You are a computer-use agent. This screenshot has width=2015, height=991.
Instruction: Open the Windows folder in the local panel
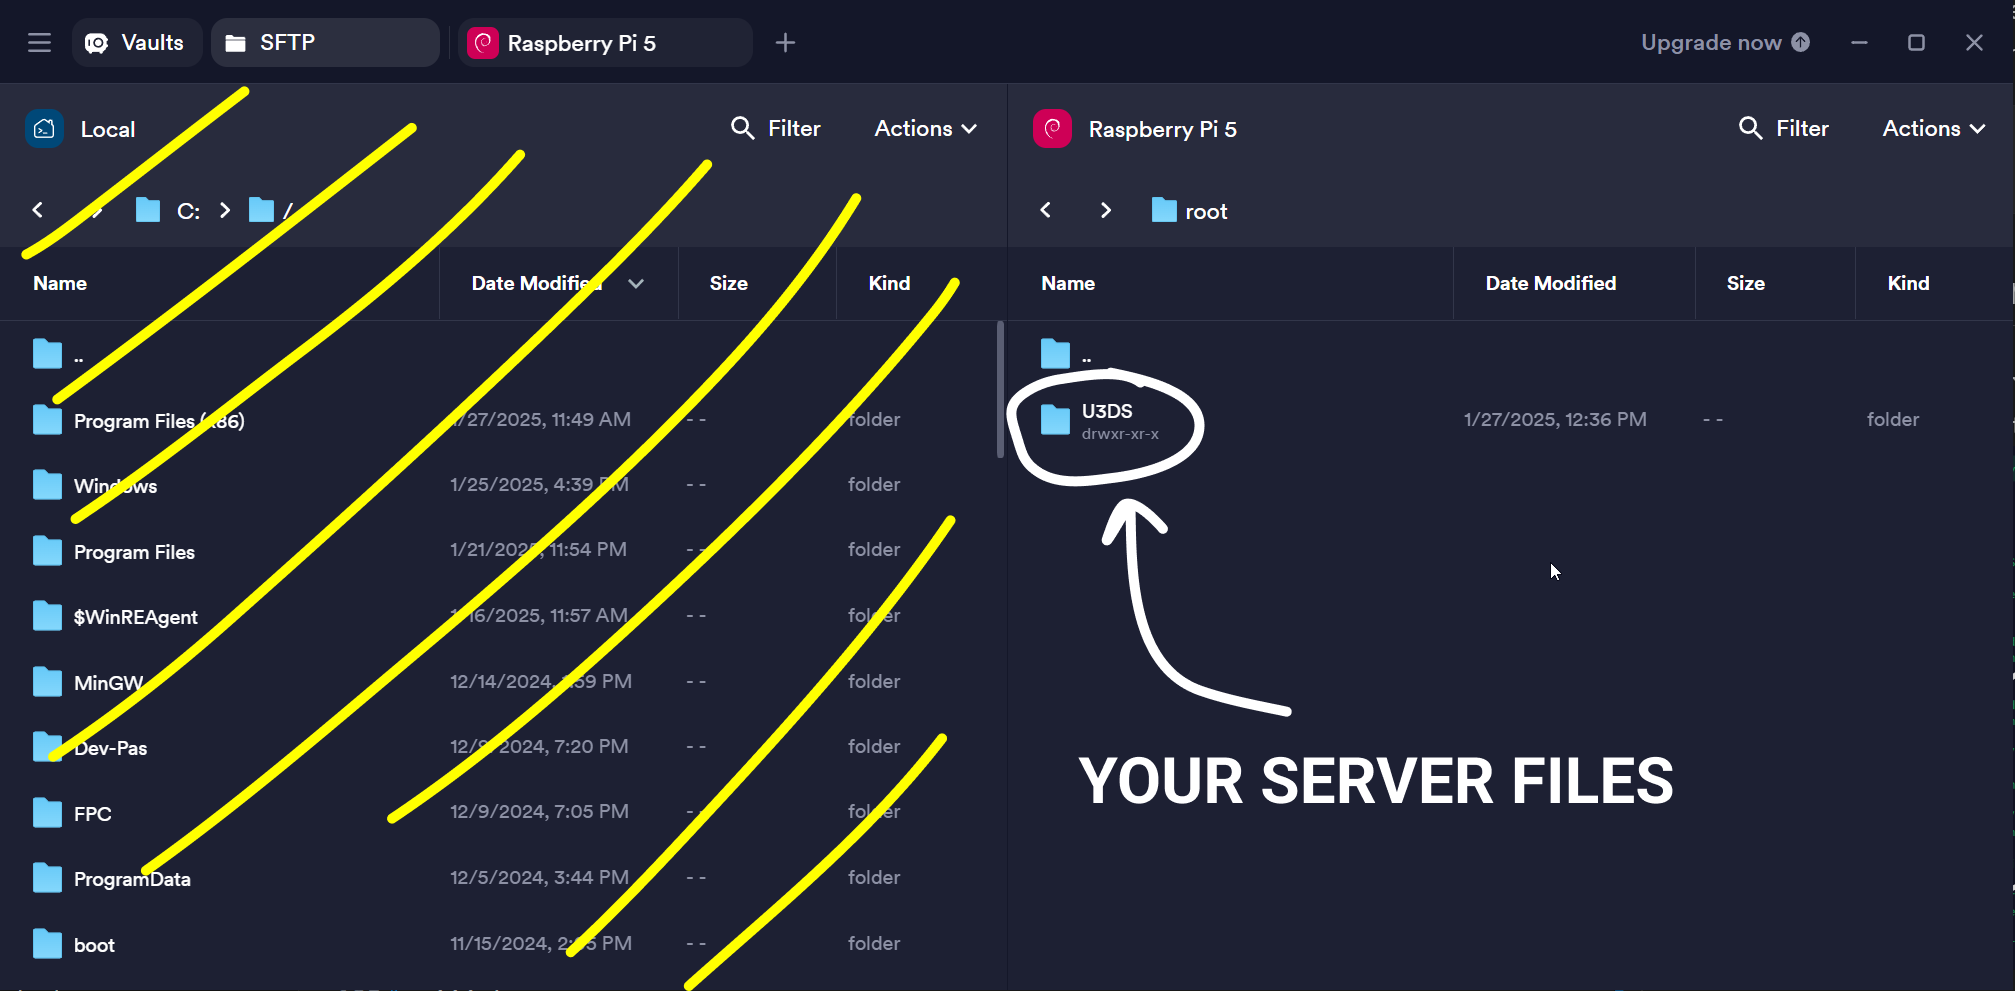tap(115, 485)
